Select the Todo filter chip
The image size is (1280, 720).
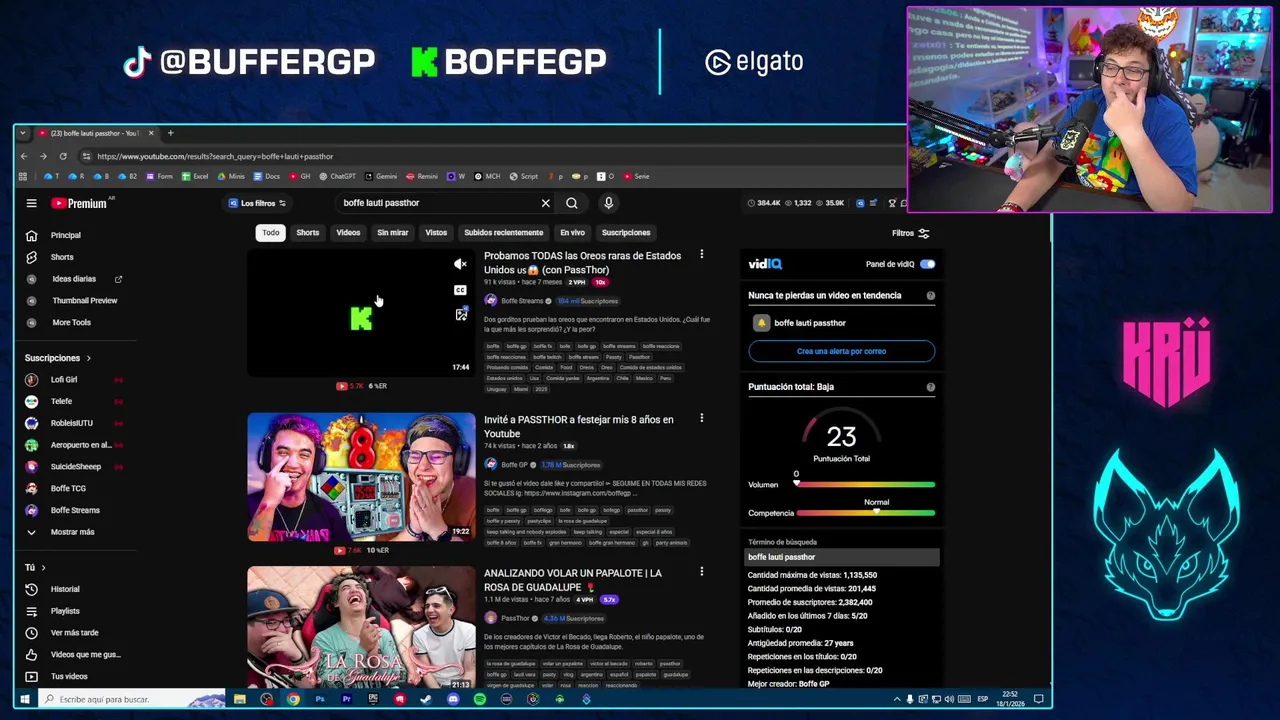(x=271, y=233)
